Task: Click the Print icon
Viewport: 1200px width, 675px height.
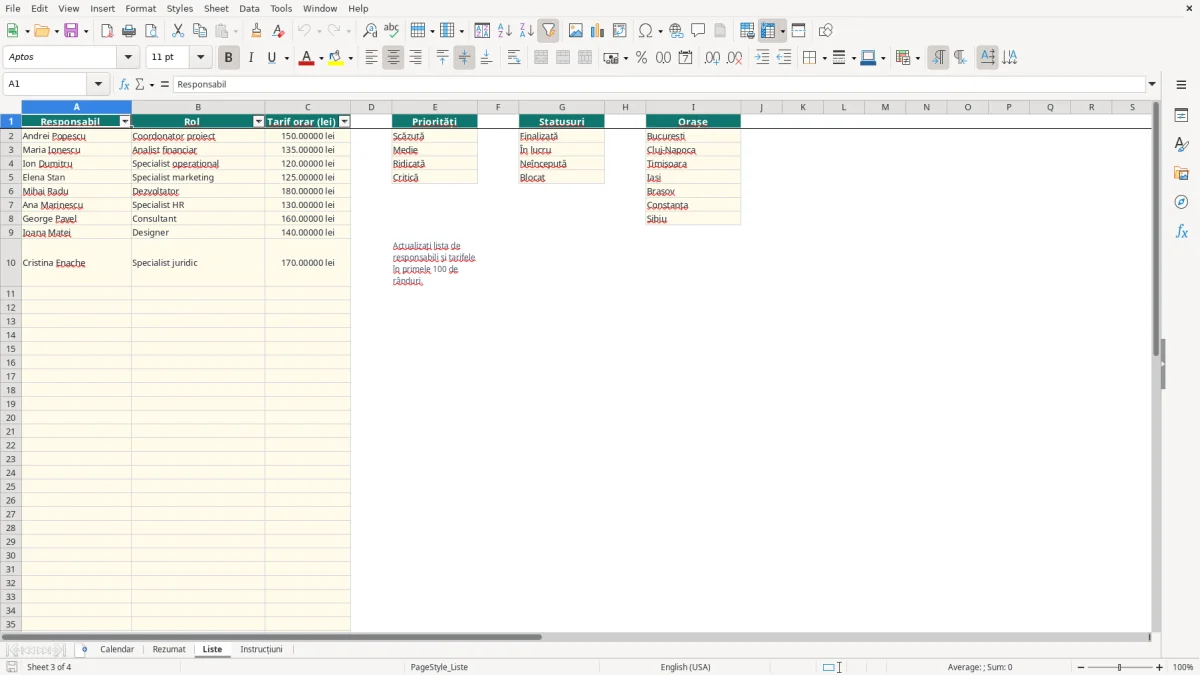Action: click(129, 31)
